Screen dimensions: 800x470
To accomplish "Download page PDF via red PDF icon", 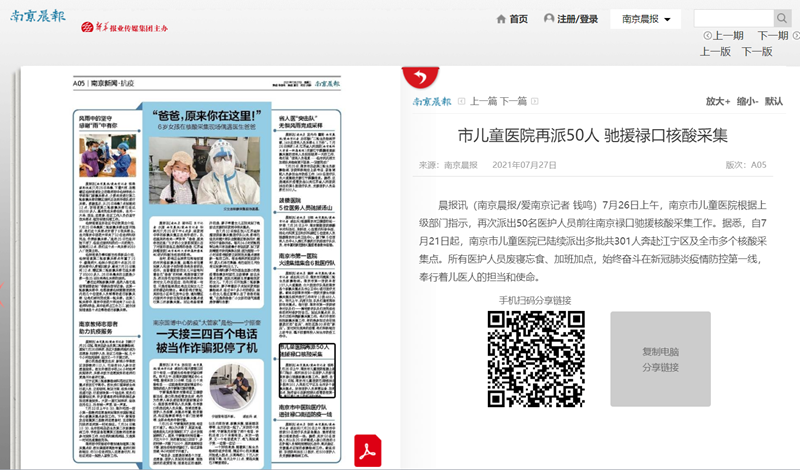I will pyautogui.click(x=368, y=451).
